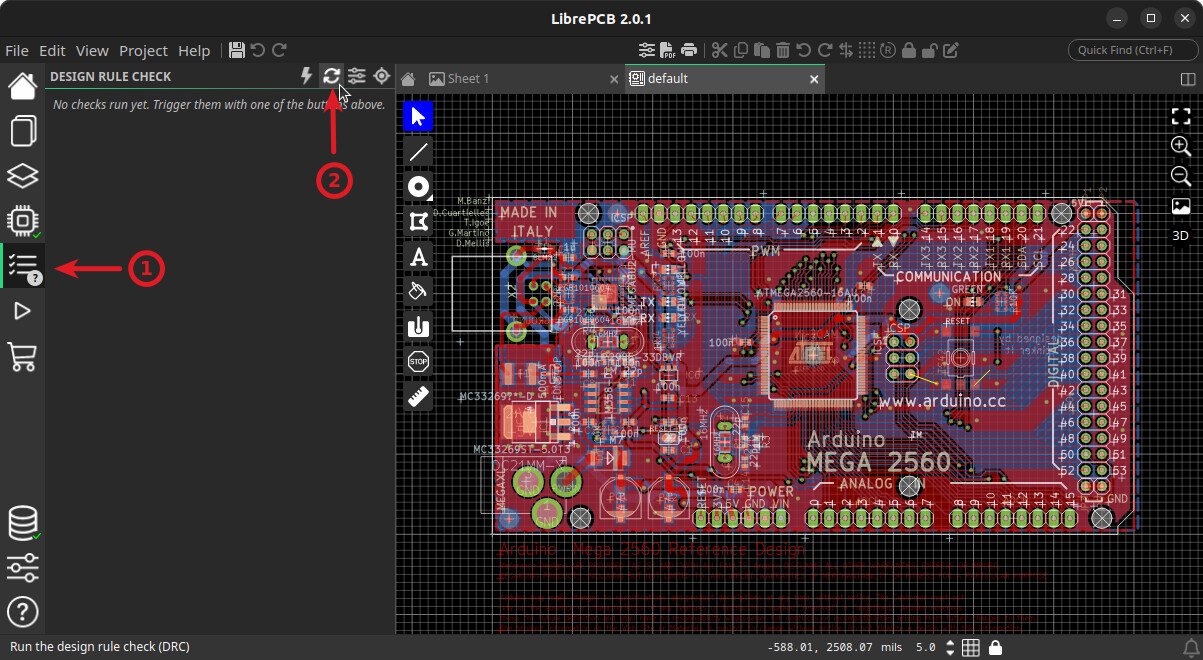Viewport: 1203px width, 660px height.
Task: Open properties edit pencil toolbar icon
Action: coord(950,50)
